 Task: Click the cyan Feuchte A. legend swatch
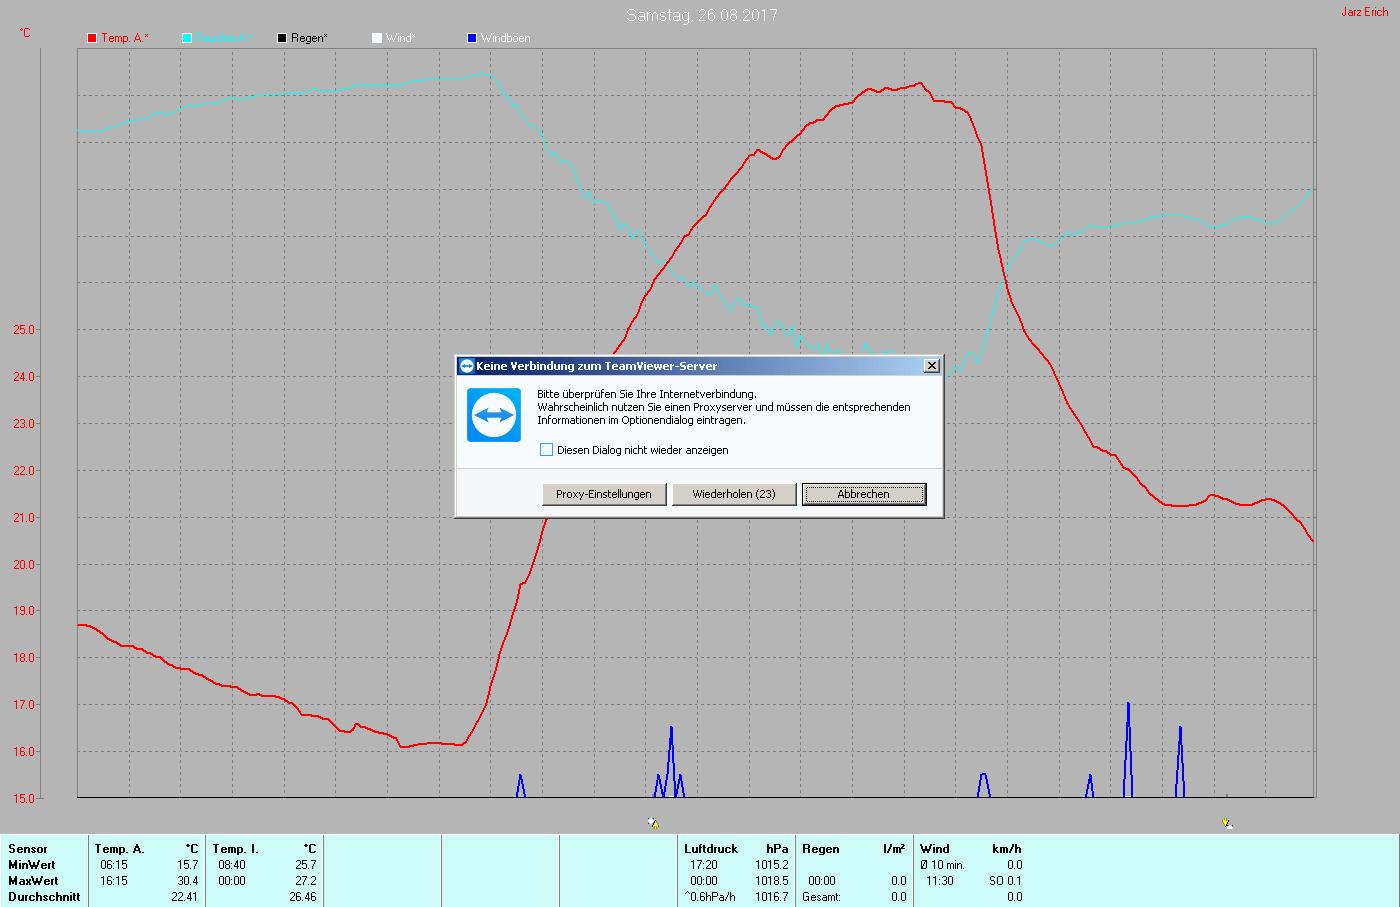pos(187,38)
